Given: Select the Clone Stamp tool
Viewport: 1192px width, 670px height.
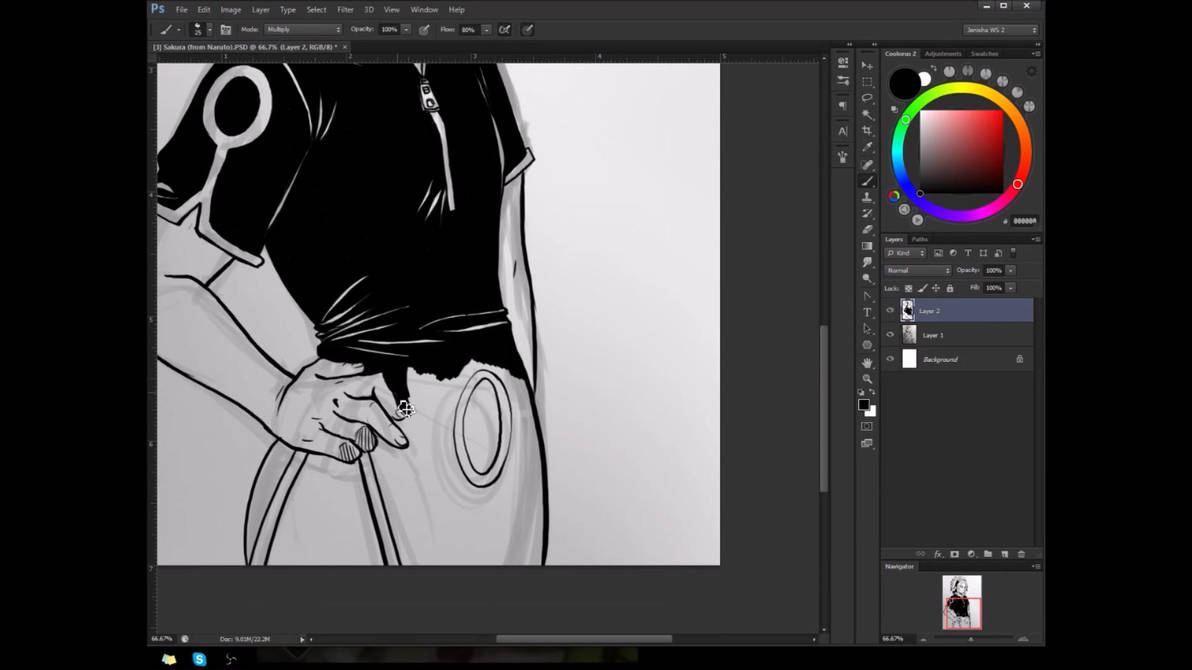Looking at the screenshot, I should point(867,197).
